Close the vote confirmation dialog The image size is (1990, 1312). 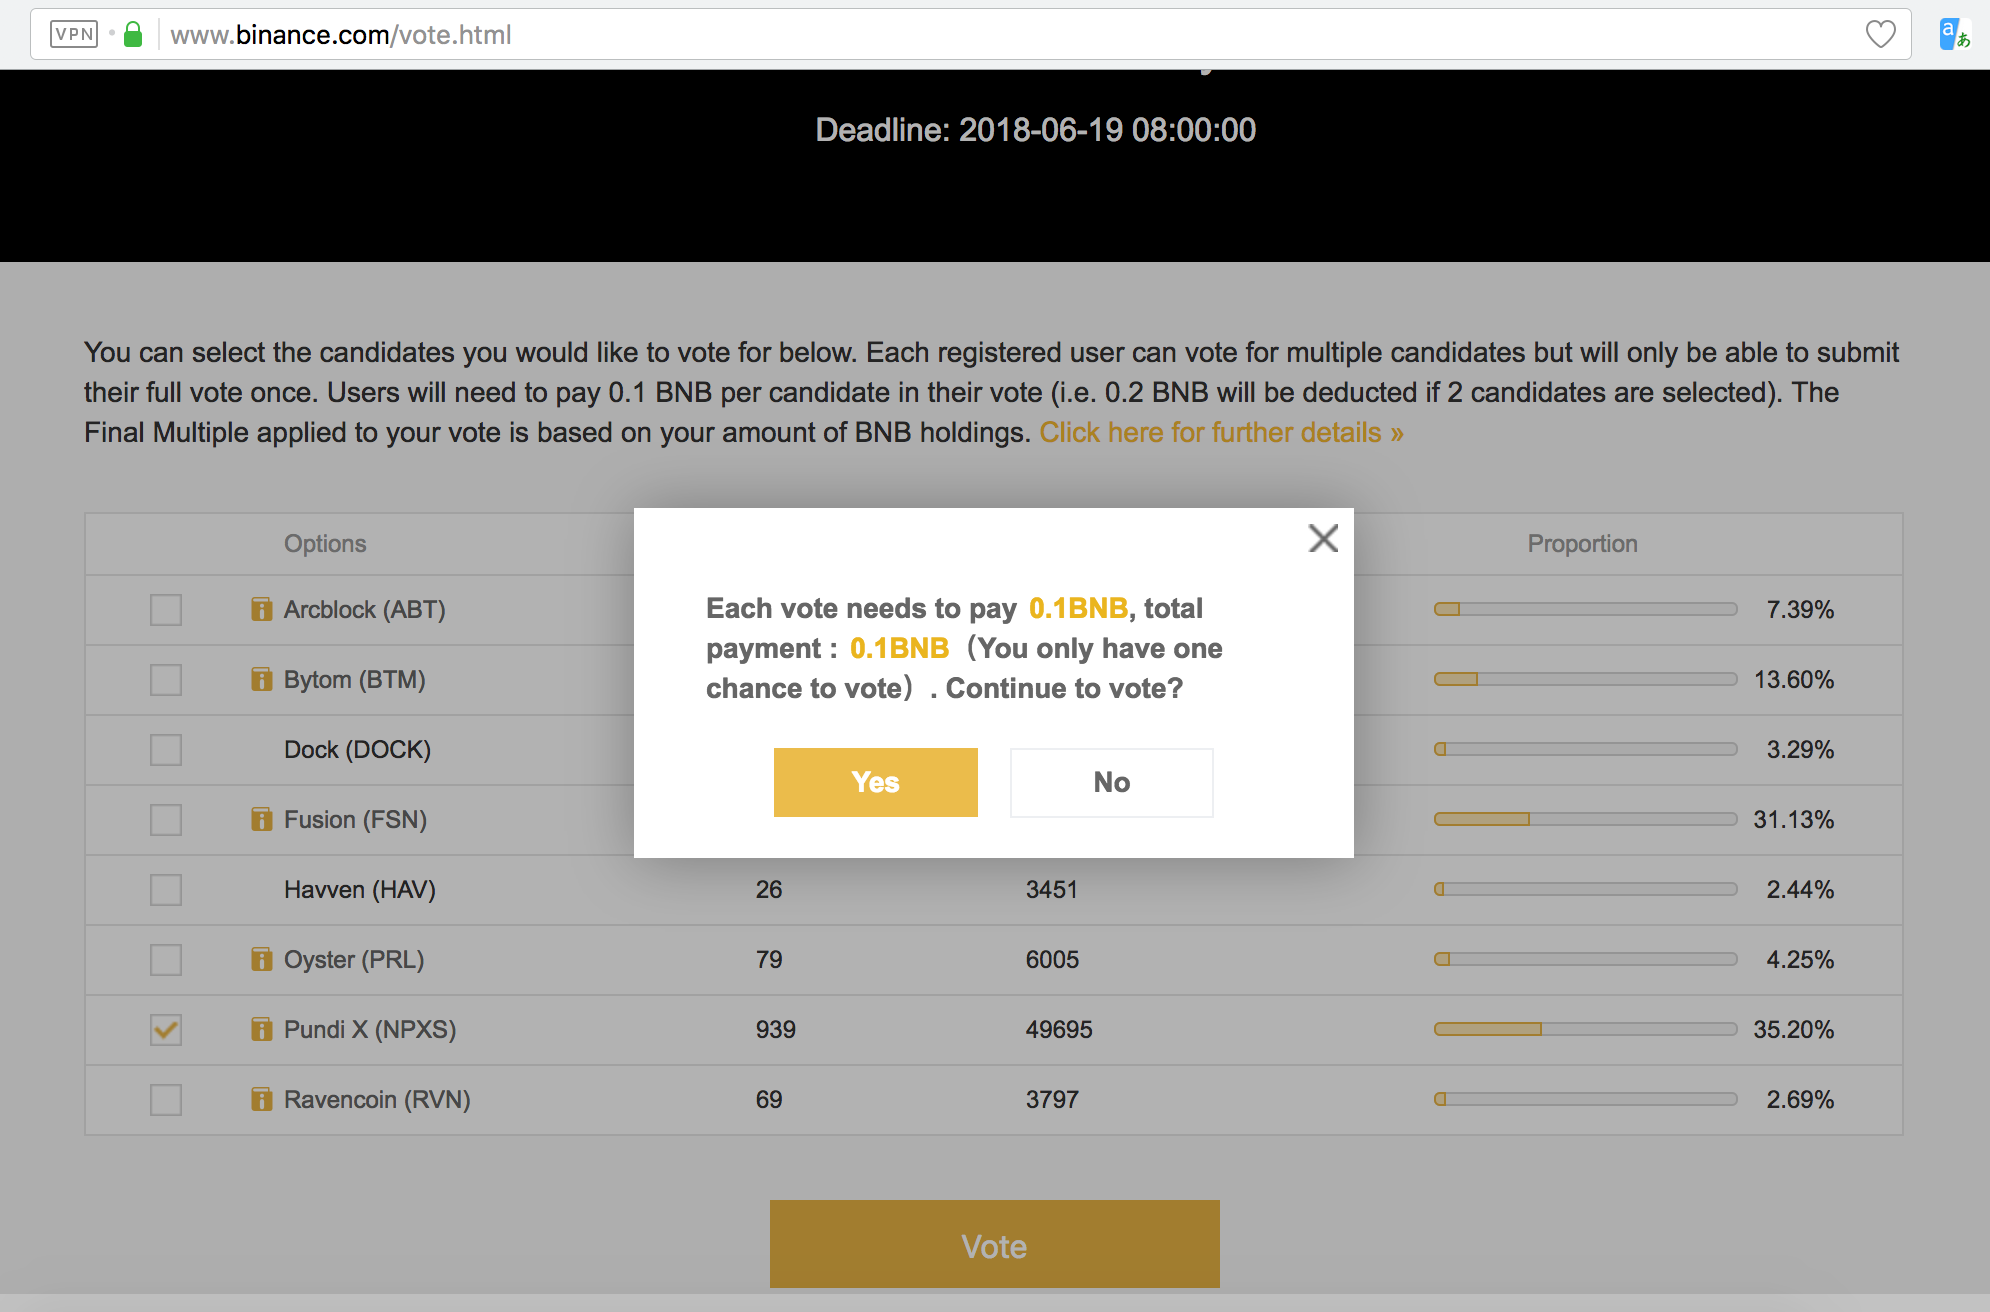pos(1323,539)
